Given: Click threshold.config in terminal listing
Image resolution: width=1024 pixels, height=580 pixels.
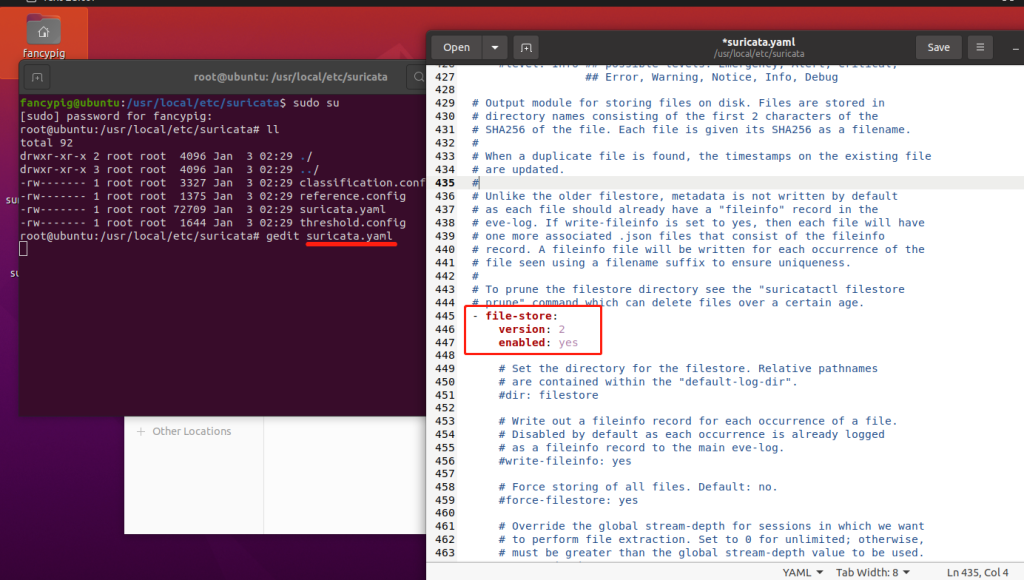Looking at the screenshot, I should (x=353, y=223).
